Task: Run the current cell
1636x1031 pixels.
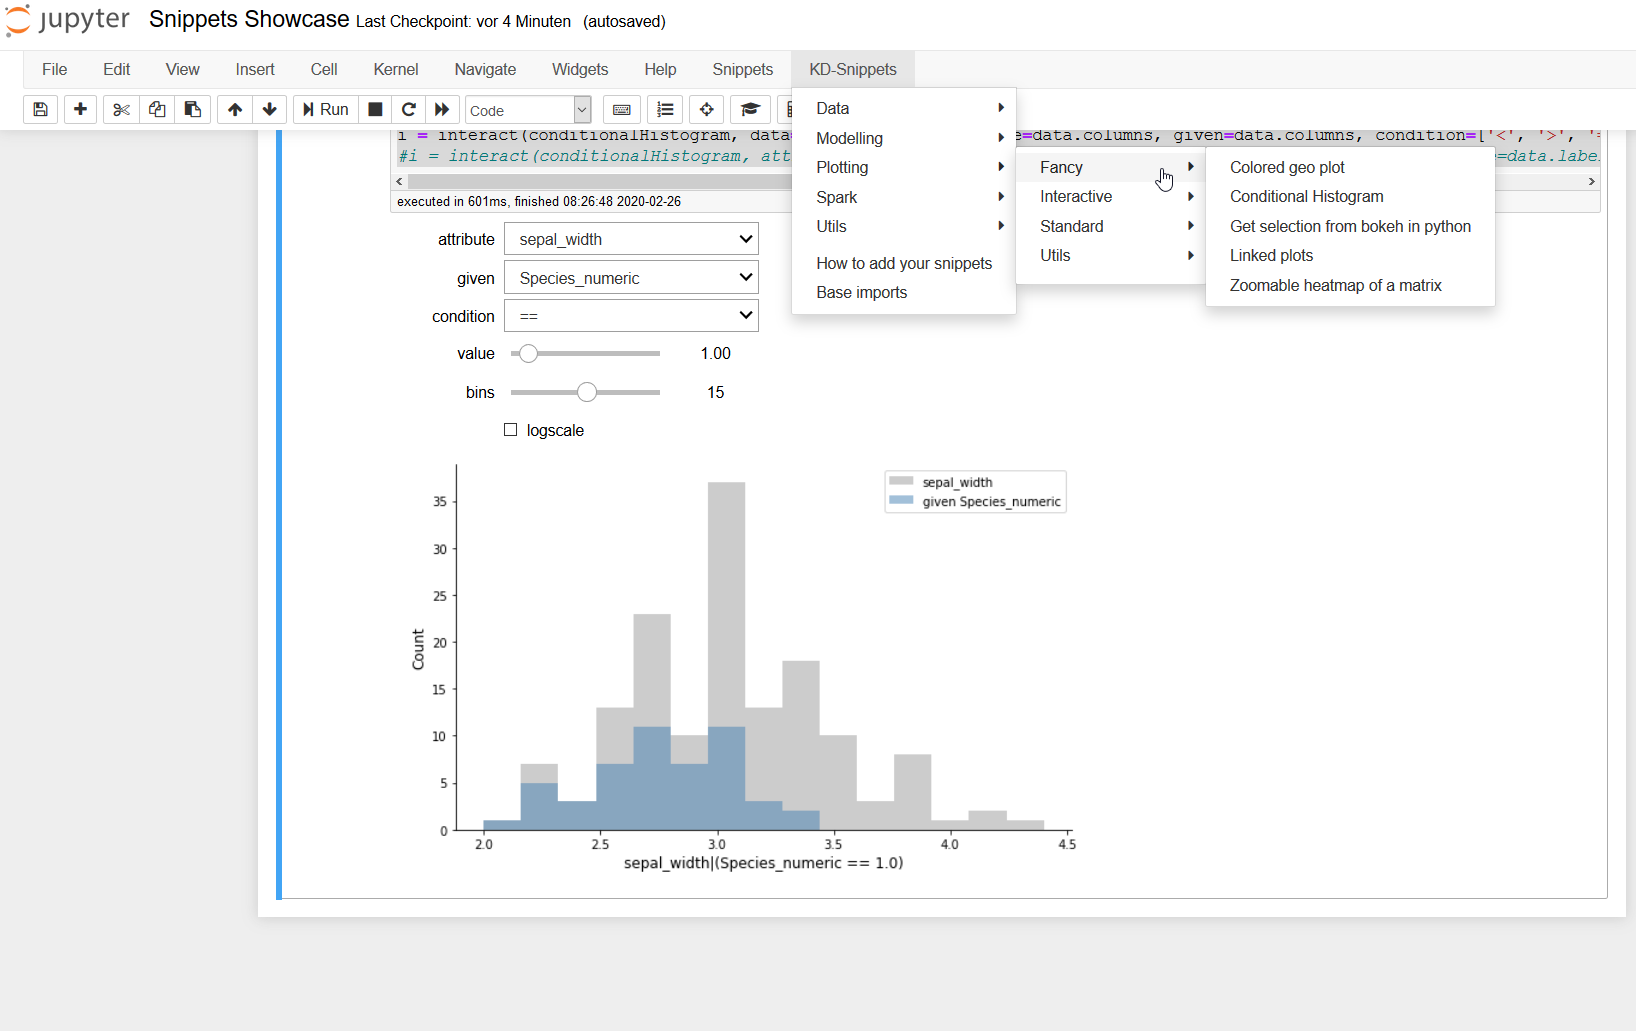Action: (325, 109)
